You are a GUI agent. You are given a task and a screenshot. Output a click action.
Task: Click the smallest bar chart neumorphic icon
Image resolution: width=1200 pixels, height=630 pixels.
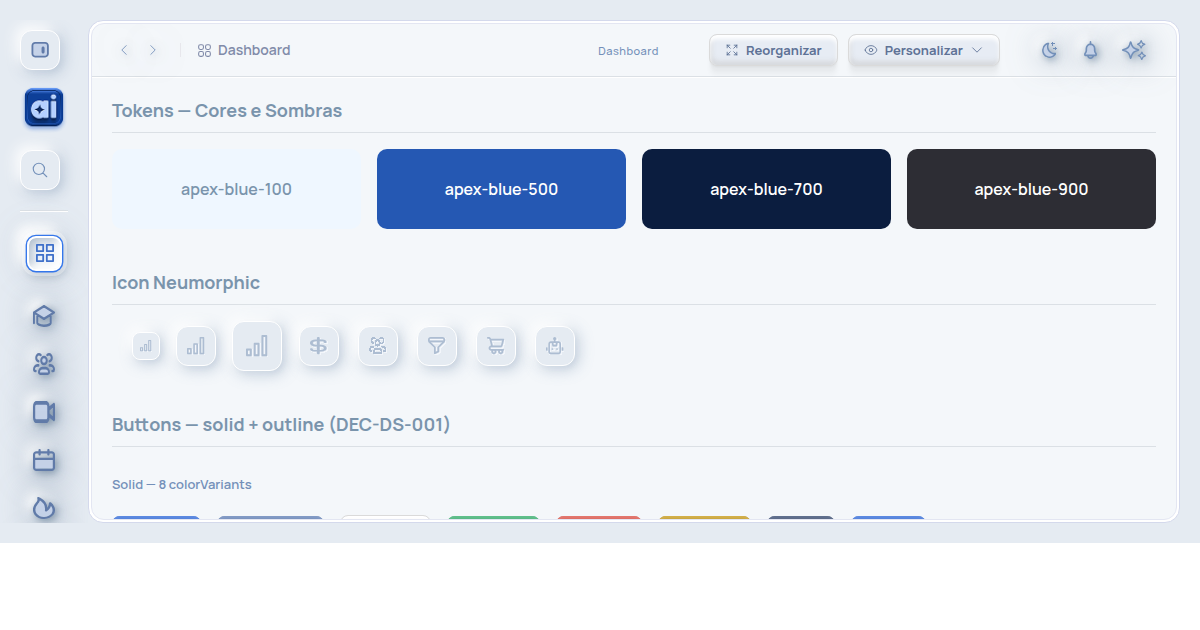point(146,346)
